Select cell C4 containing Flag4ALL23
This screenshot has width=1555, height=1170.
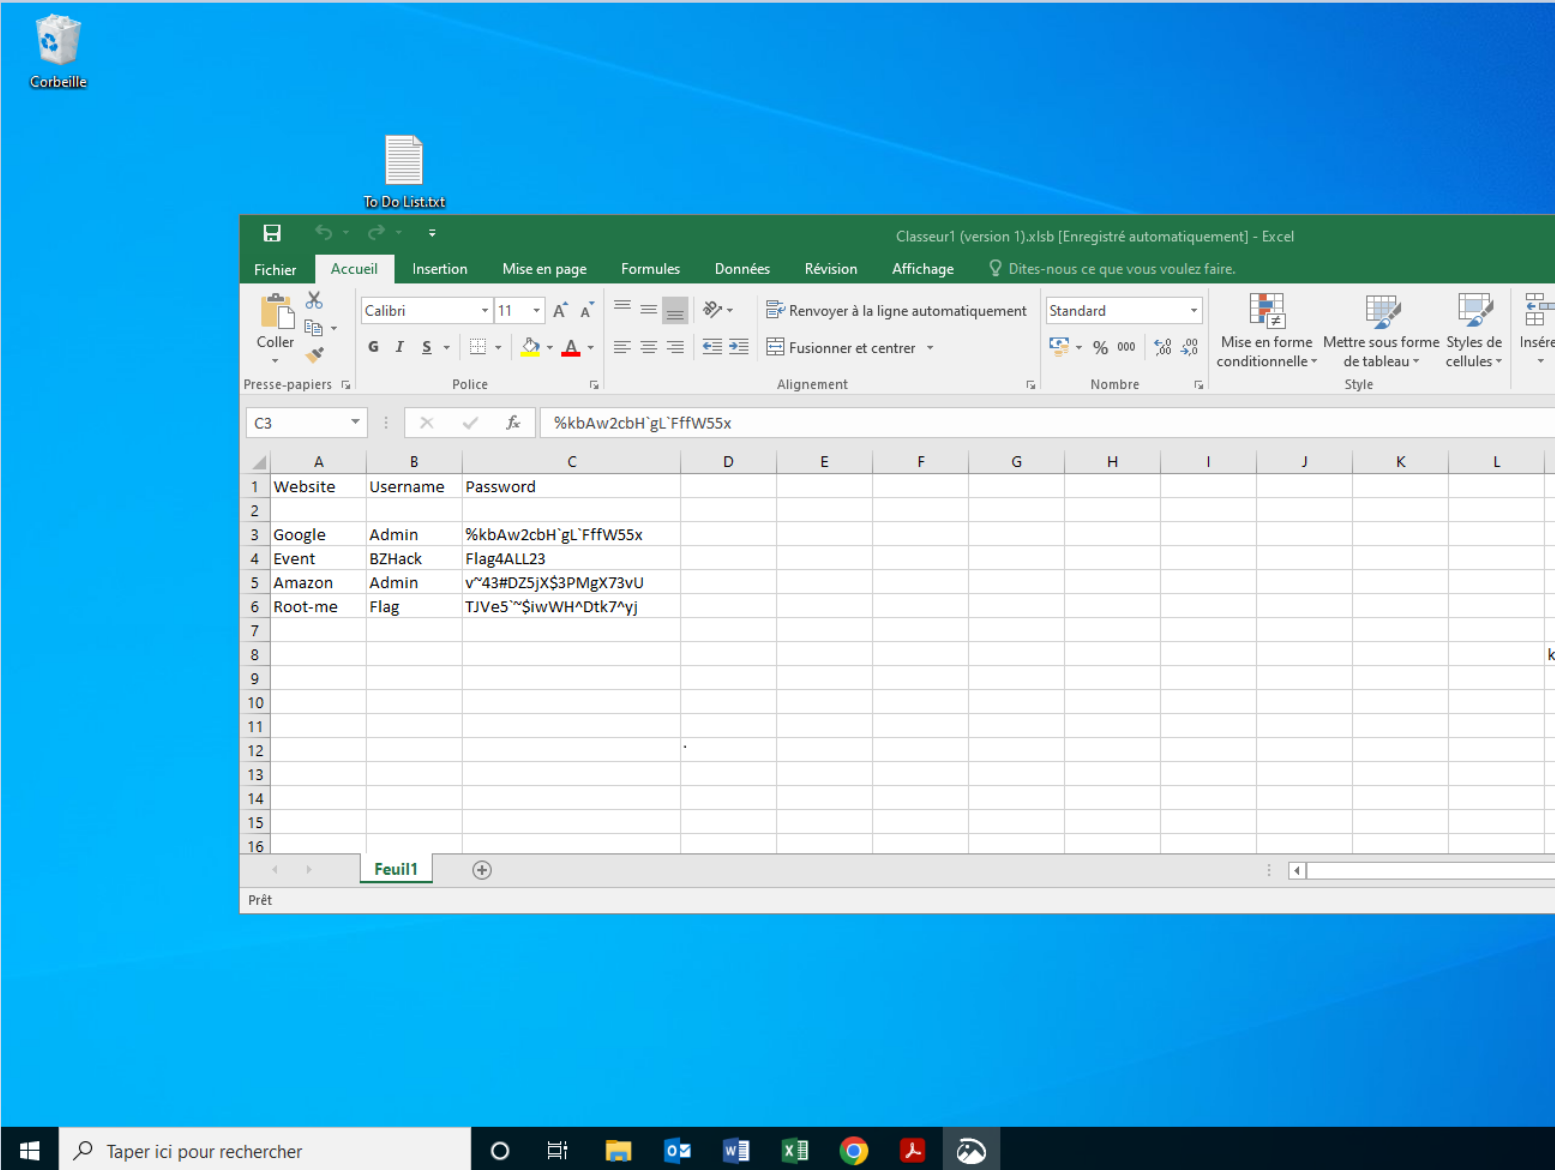[570, 559]
